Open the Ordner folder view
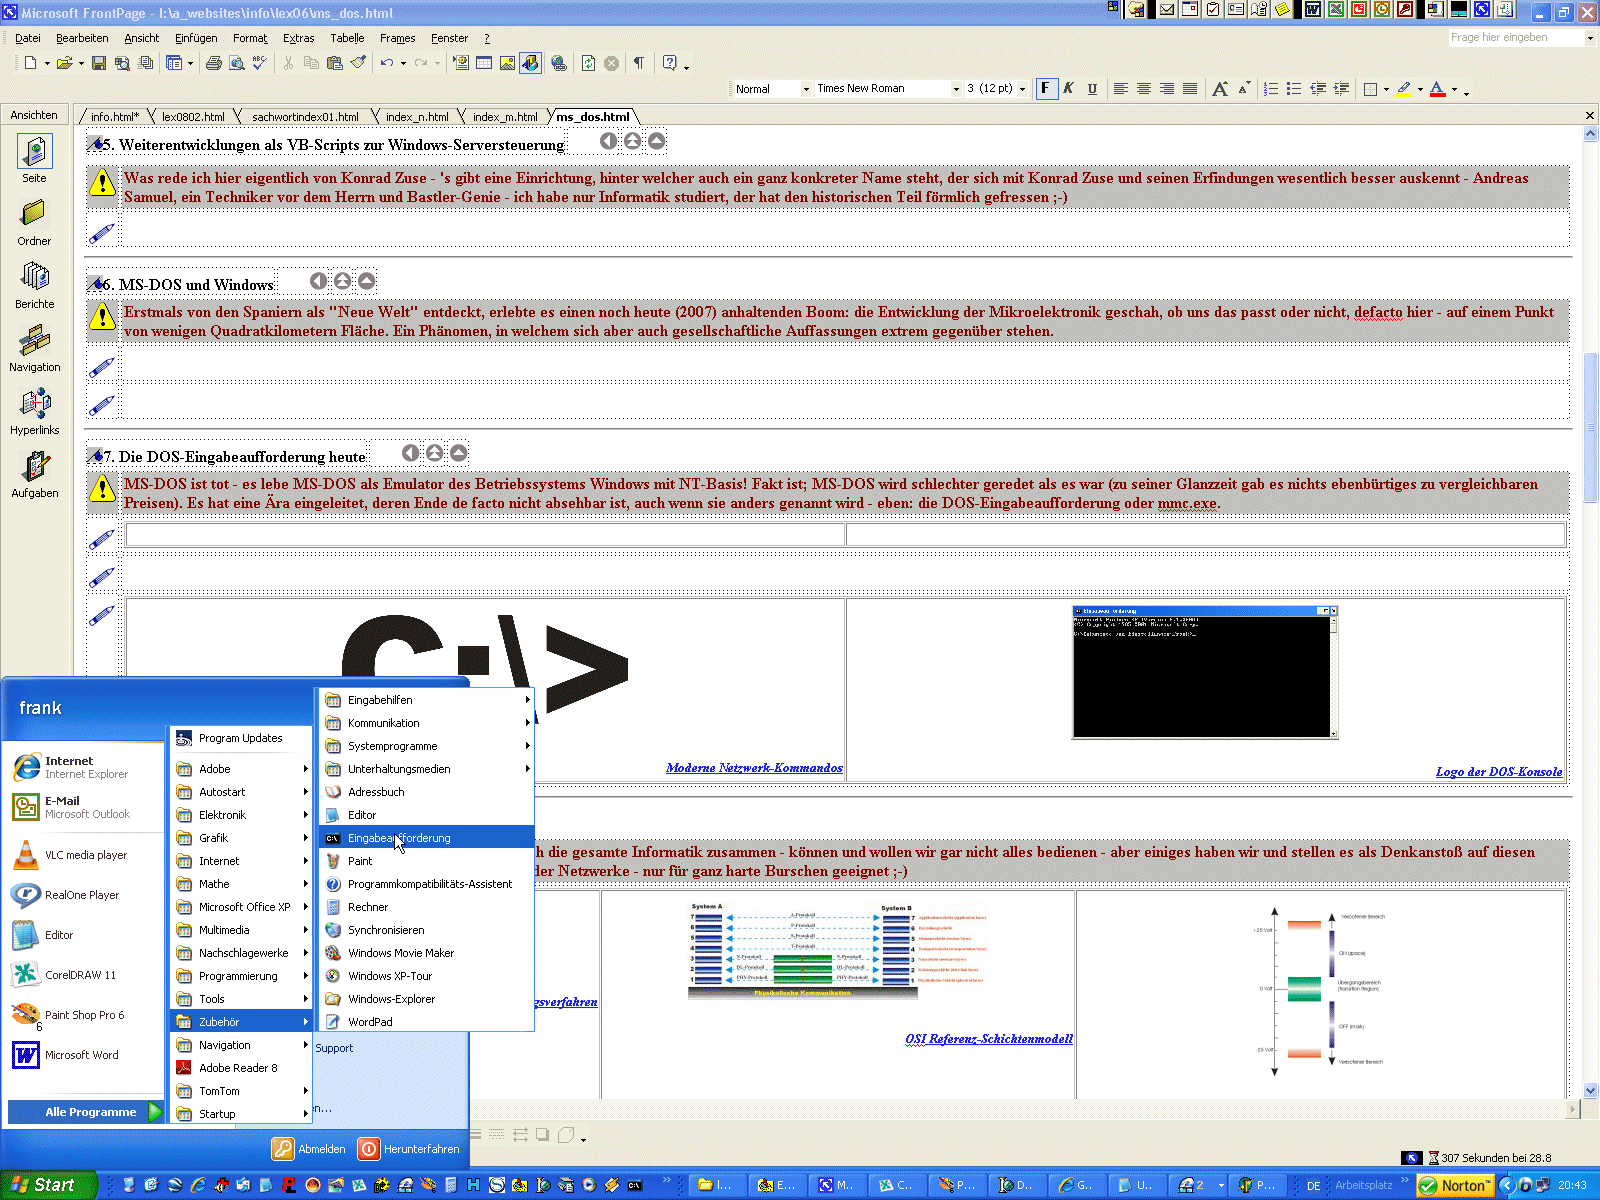This screenshot has width=1600, height=1200. [34, 222]
